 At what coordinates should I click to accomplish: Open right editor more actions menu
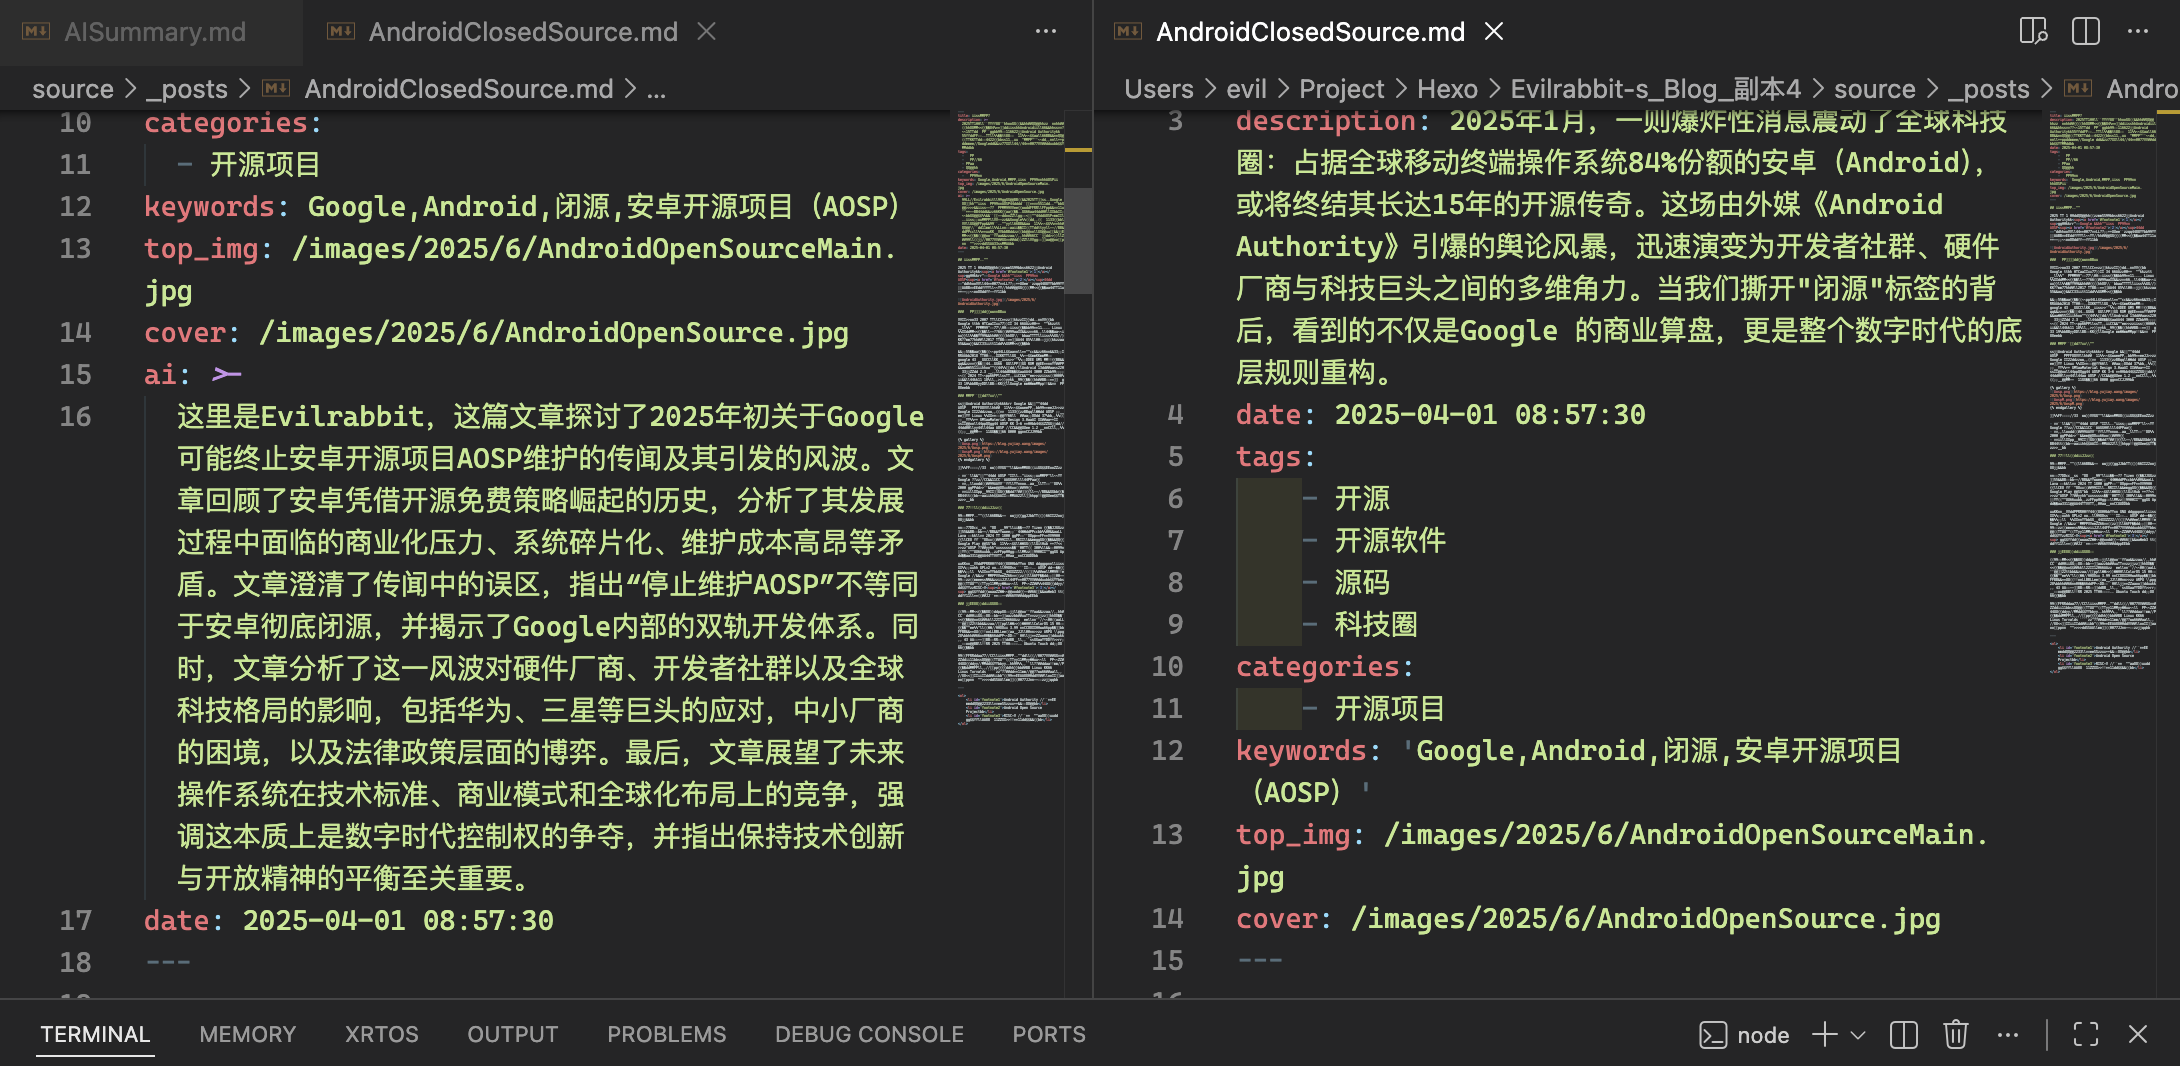pyautogui.click(x=2138, y=32)
